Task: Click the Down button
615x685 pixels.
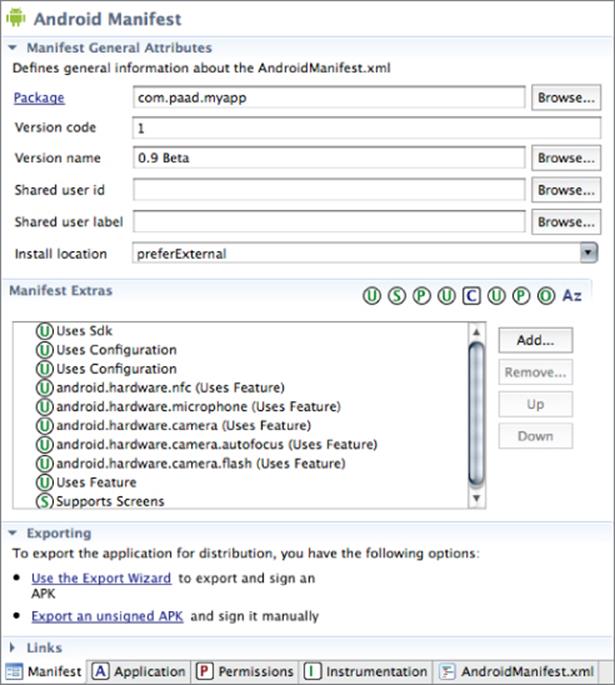Action: 536,436
